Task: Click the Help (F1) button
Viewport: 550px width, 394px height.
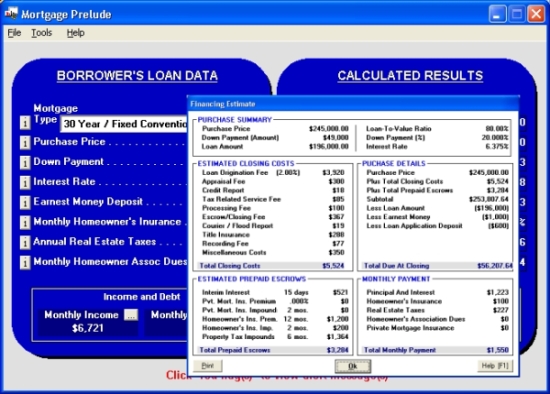Action: point(495,366)
